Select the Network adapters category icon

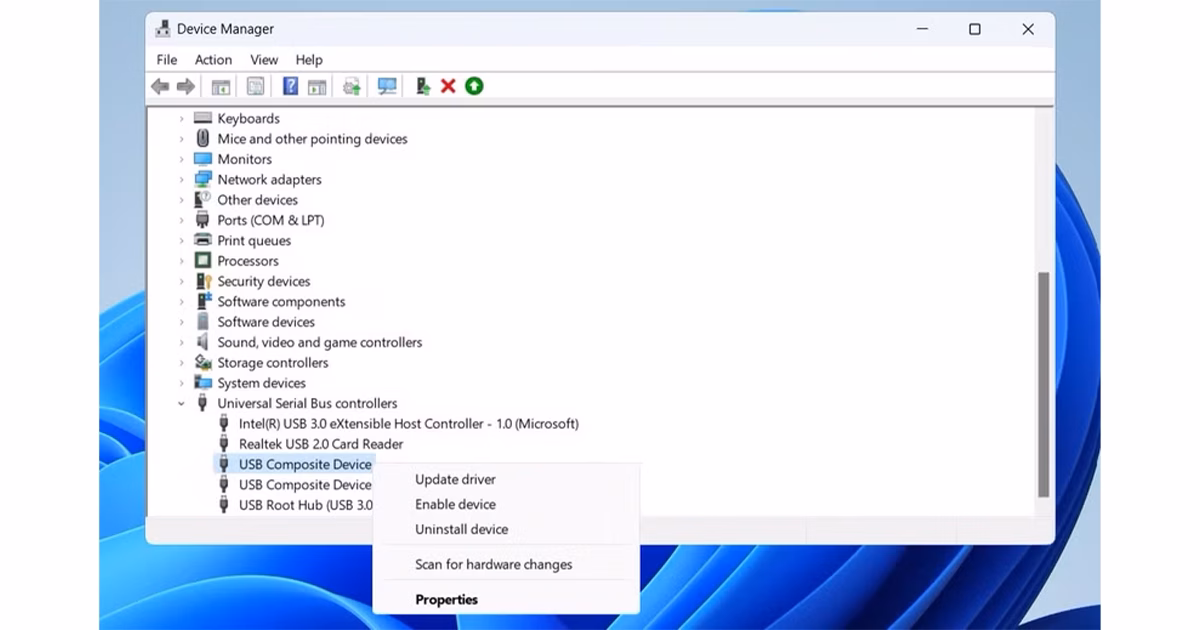[x=203, y=180]
